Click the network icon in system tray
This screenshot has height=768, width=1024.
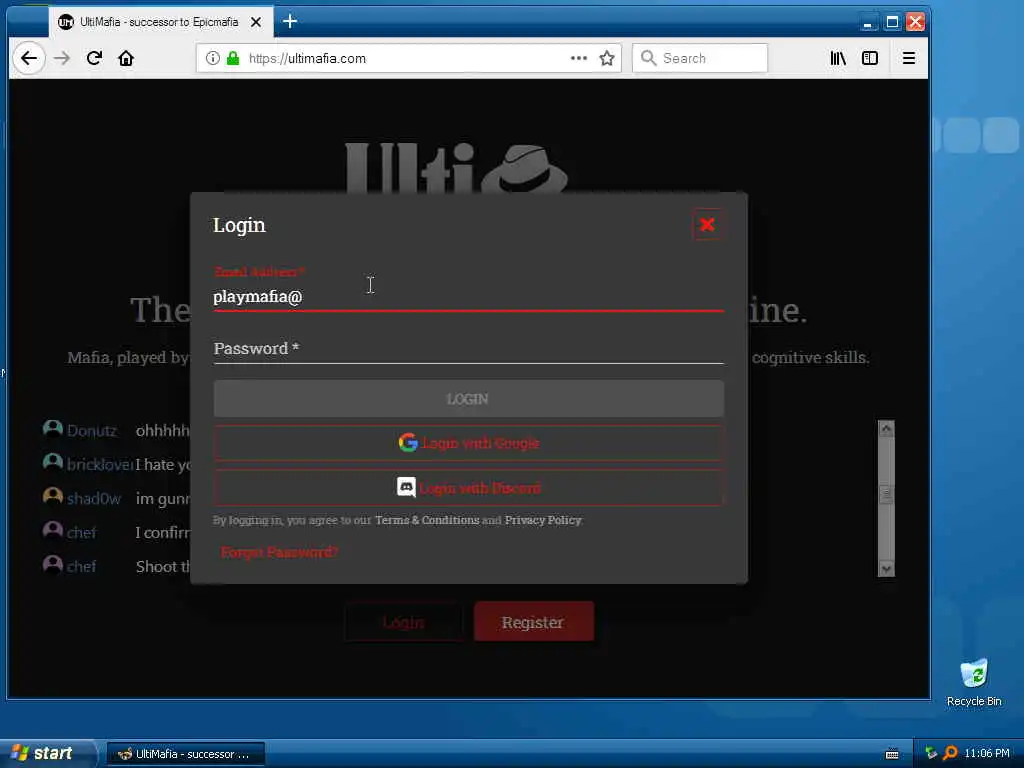931,754
